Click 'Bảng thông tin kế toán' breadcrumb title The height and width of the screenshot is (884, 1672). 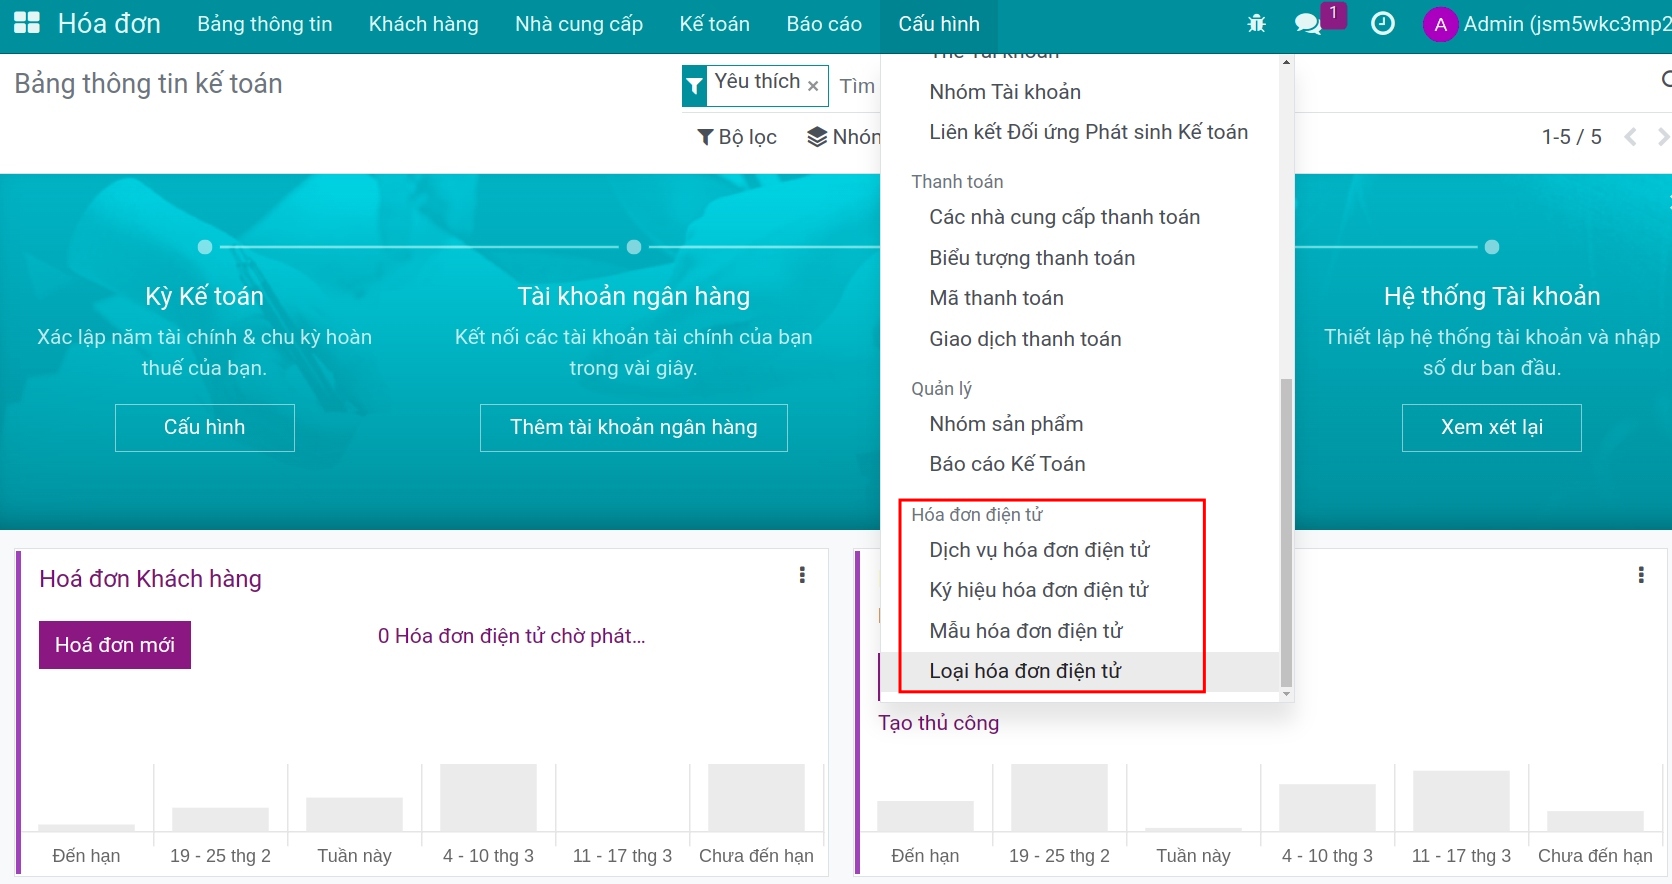[148, 84]
